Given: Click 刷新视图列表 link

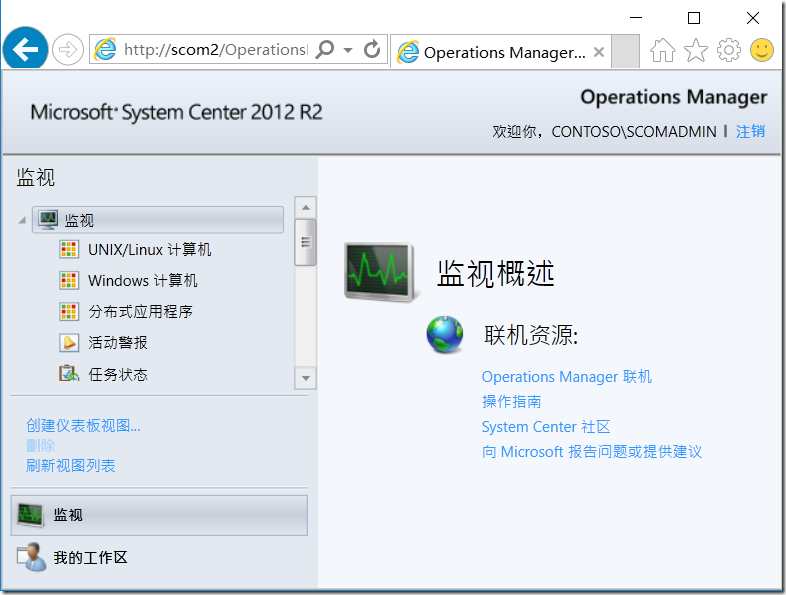Looking at the screenshot, I should tap(71, 466).
